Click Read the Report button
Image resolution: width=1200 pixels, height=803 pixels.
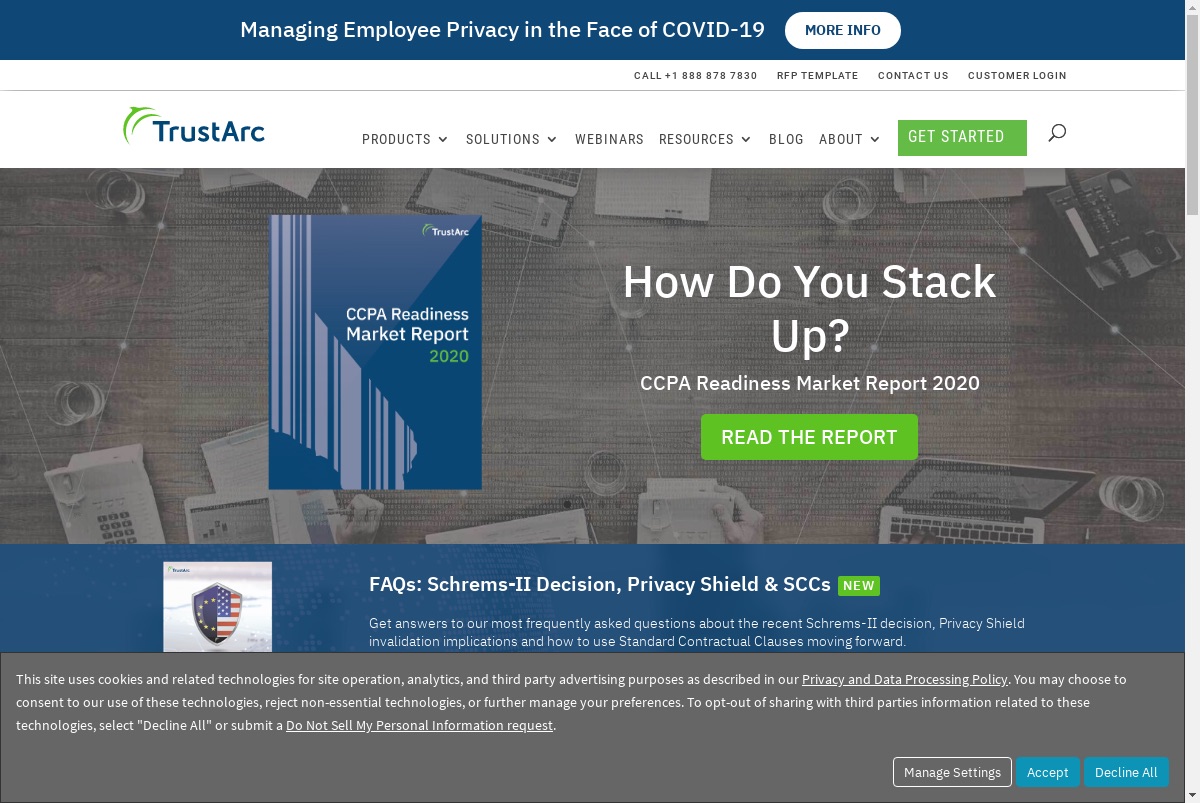tap(809, 437)
